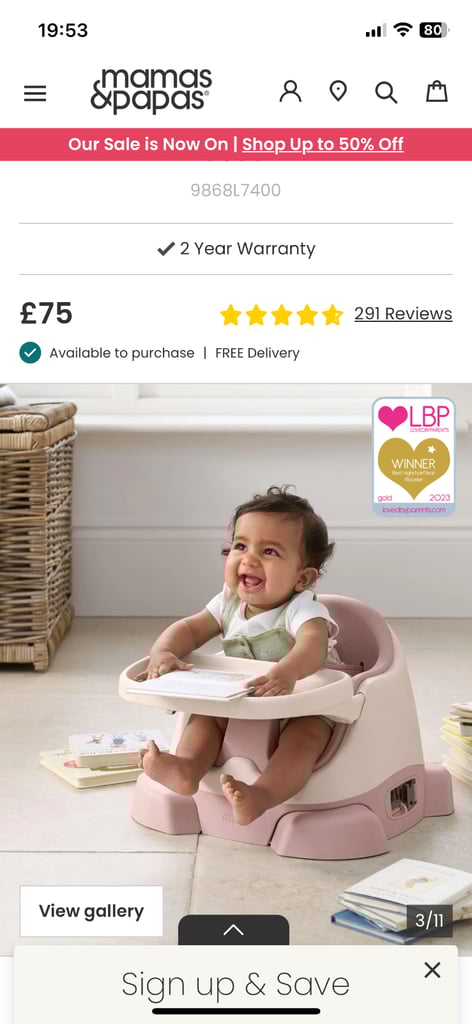Open the shopping bag icon
This screenshot has width=472, height=1024.
437,91
